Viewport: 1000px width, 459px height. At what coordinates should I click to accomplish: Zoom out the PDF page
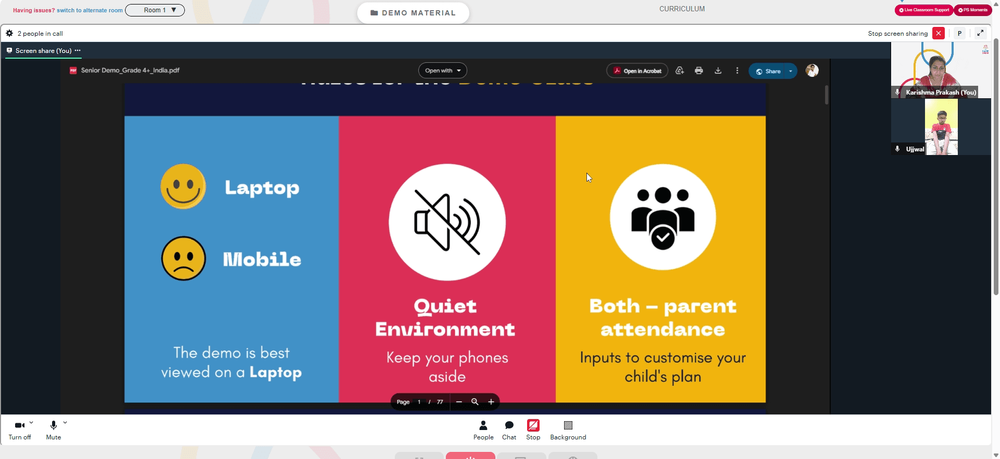(459, 402)
